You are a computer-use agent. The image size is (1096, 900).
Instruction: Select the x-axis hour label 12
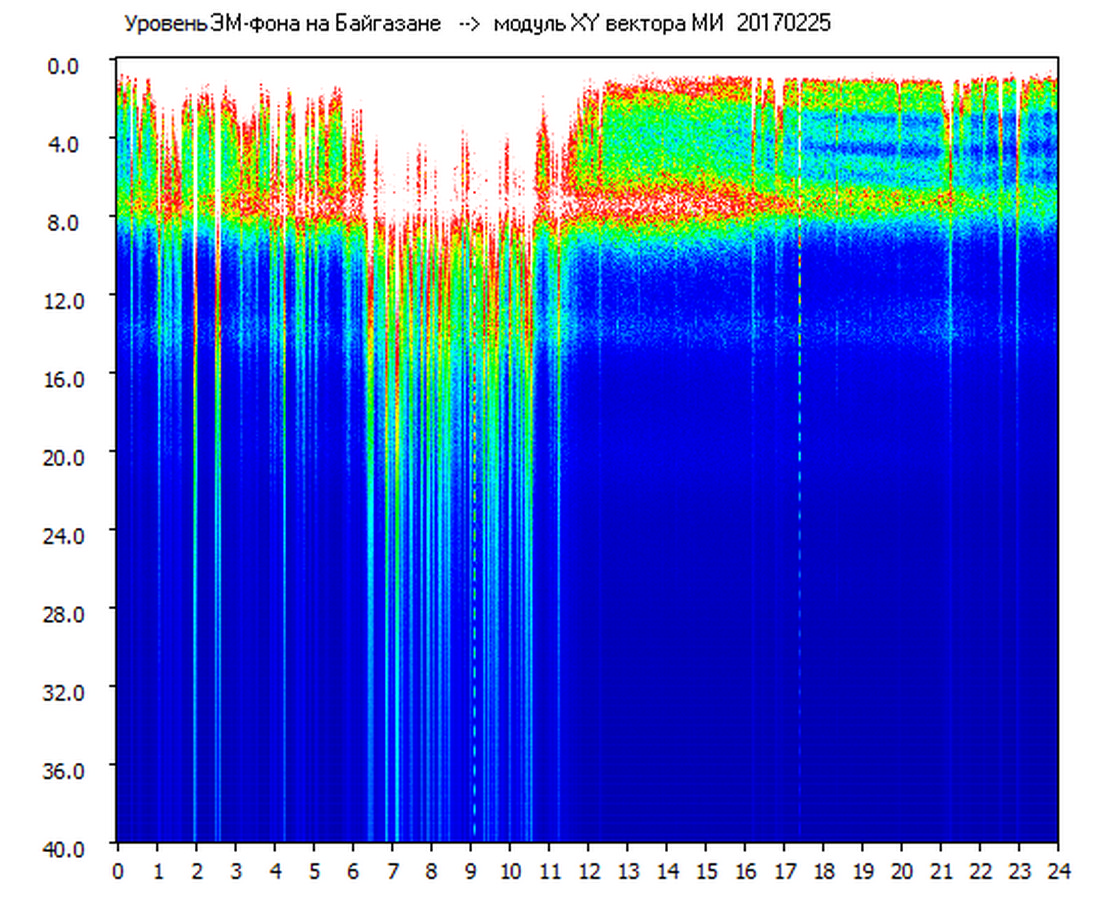click(x=588, y=871)
